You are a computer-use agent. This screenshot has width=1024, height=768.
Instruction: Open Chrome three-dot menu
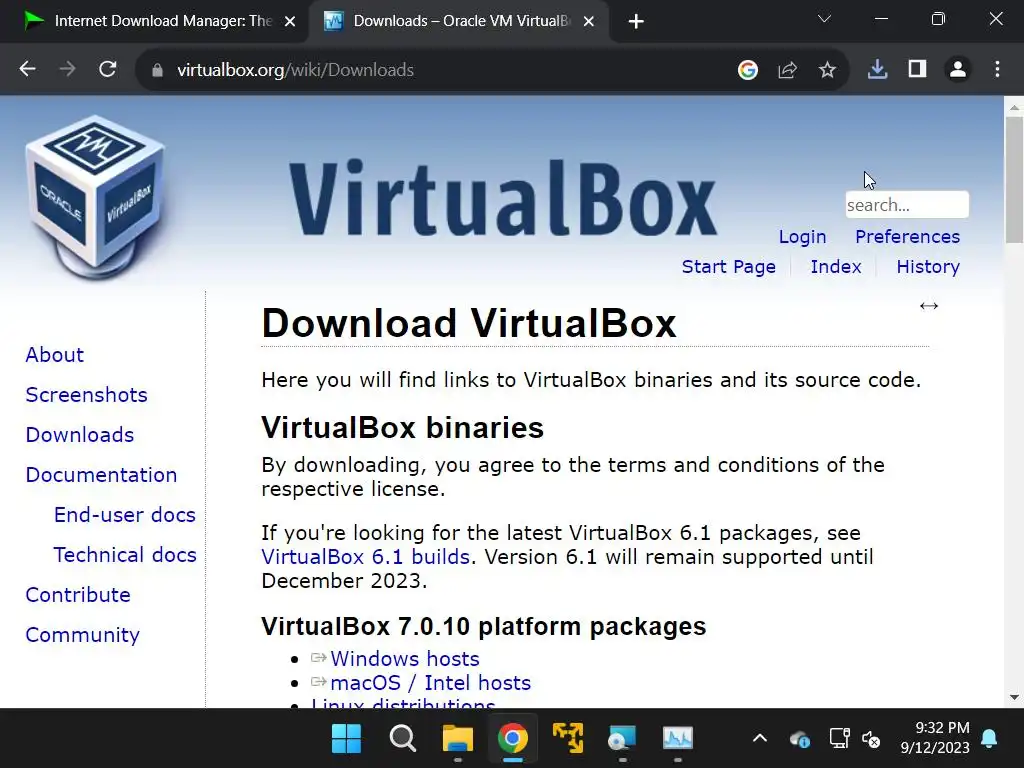[x=997, y=69]
